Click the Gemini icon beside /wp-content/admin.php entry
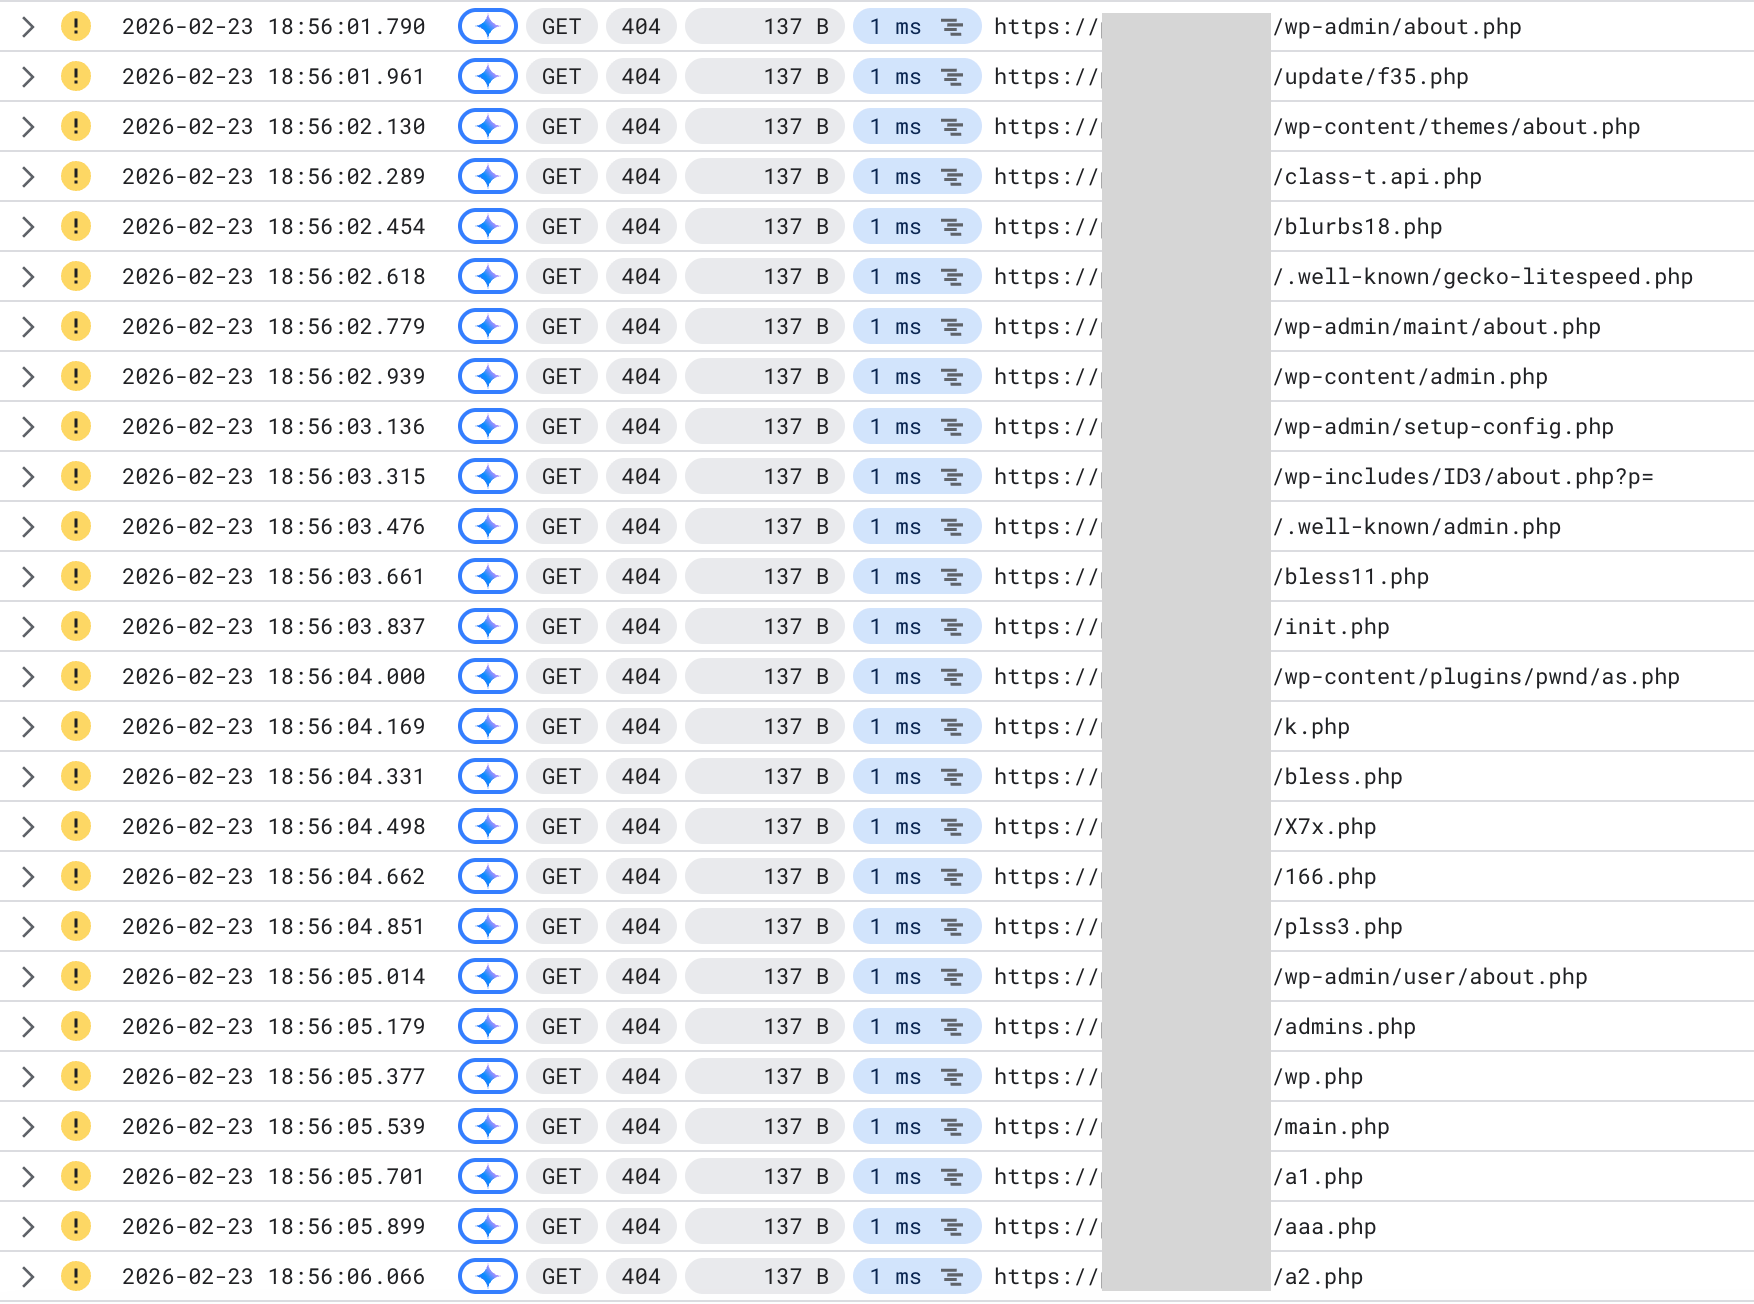This screenshot has height=1304, width=1754. [487, 376]
